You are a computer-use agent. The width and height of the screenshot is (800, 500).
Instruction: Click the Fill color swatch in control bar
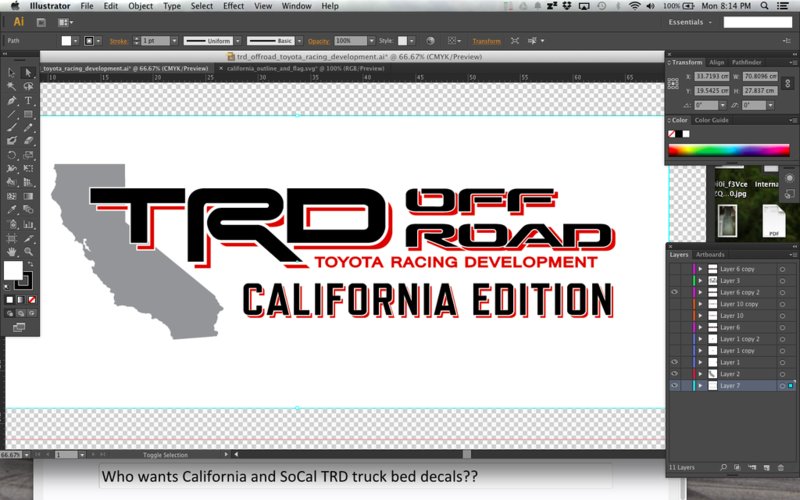click(x=66, y=41)
